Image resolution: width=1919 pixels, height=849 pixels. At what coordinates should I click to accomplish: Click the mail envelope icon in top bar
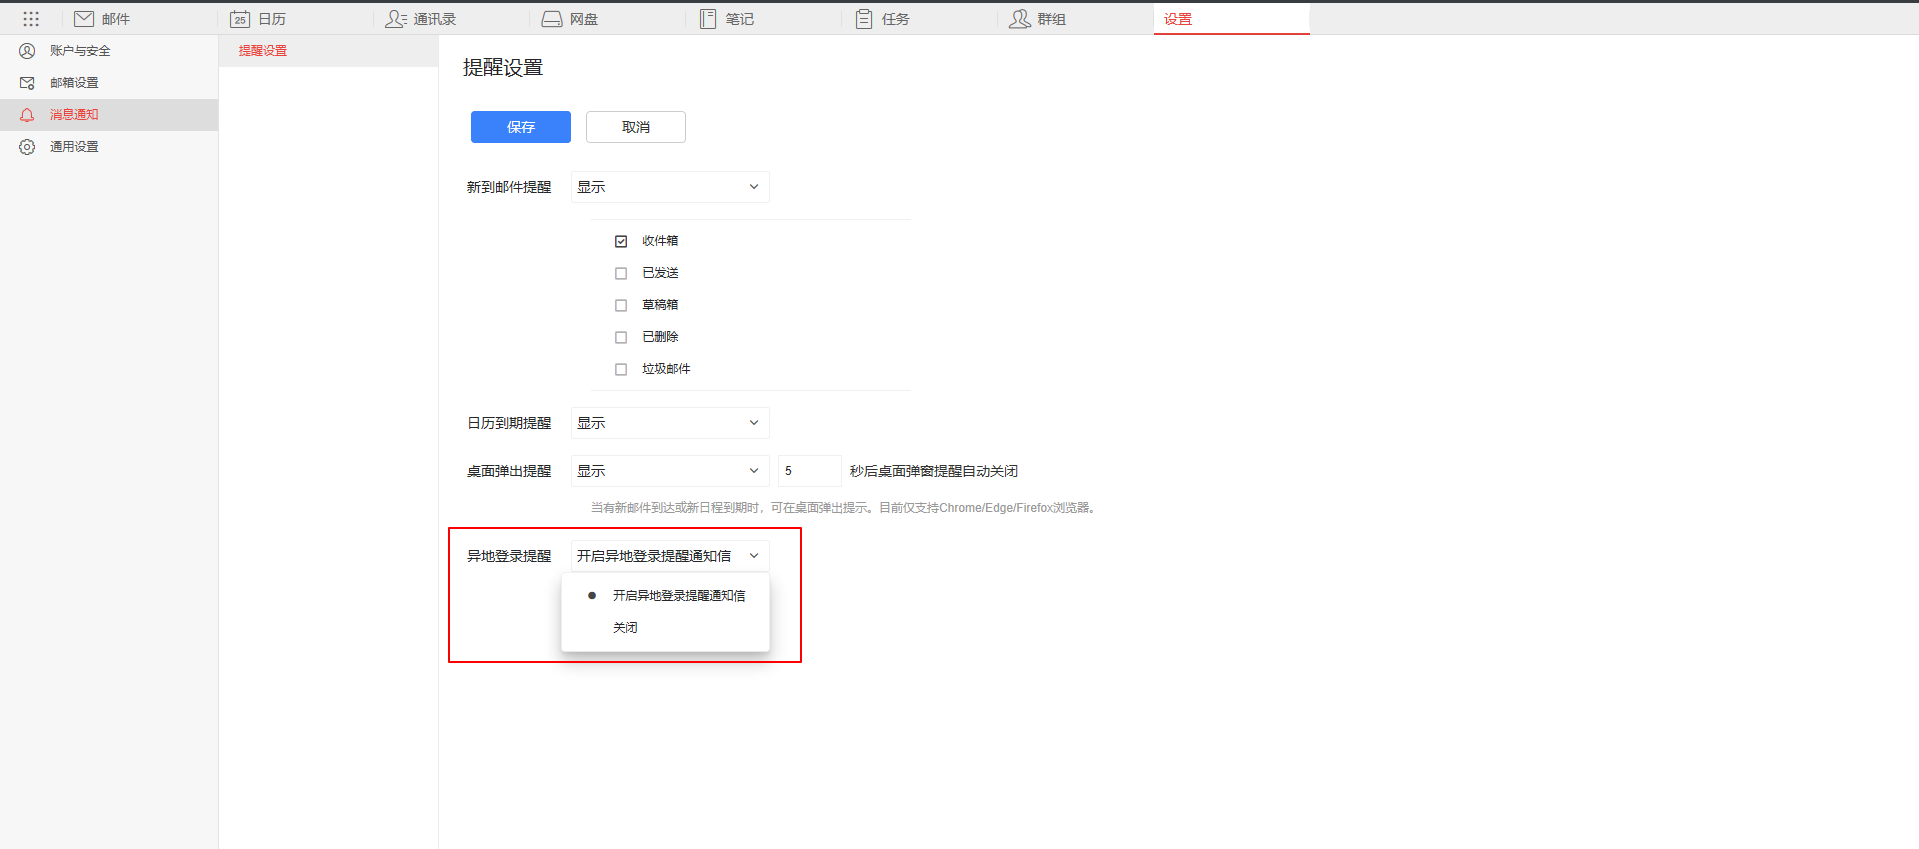coord(84,19)
